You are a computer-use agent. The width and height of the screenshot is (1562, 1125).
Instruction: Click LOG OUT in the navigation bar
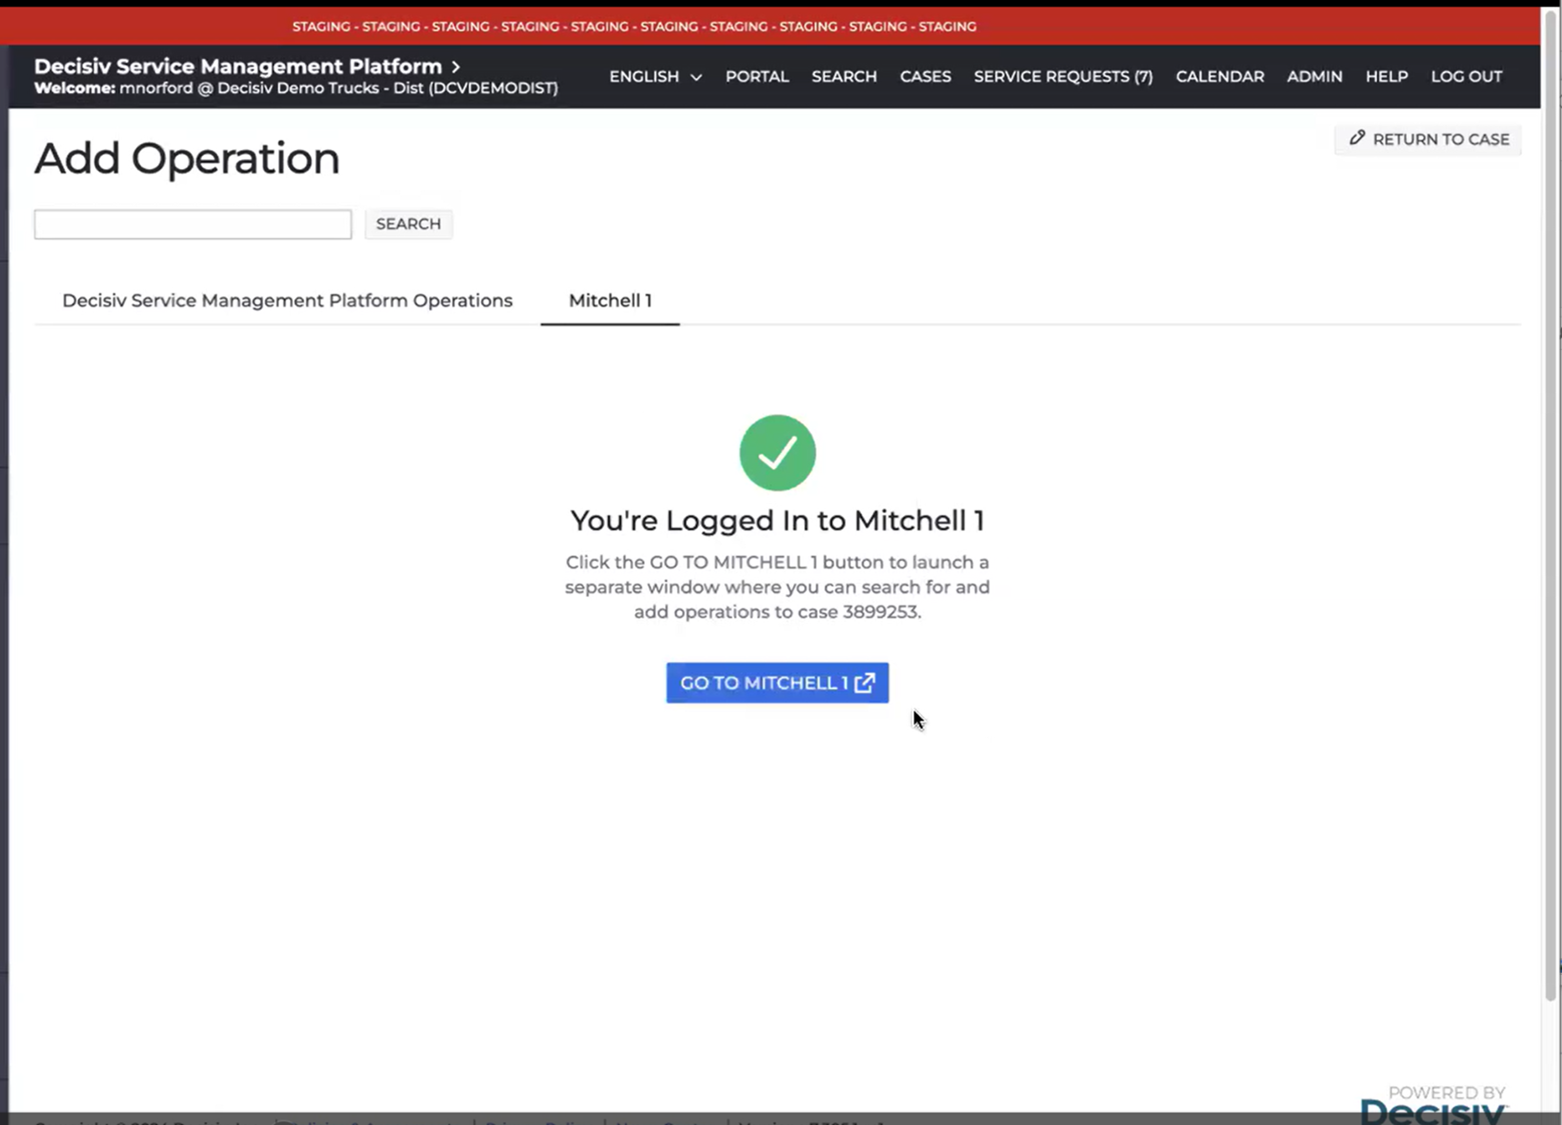[x=1466, y=76]
